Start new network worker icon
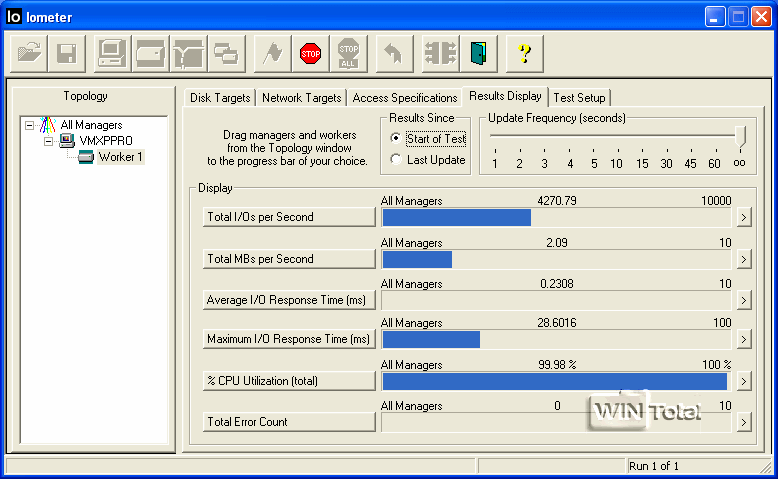Image resolution: width=778 pixels, height=479 pixels. 189,53
